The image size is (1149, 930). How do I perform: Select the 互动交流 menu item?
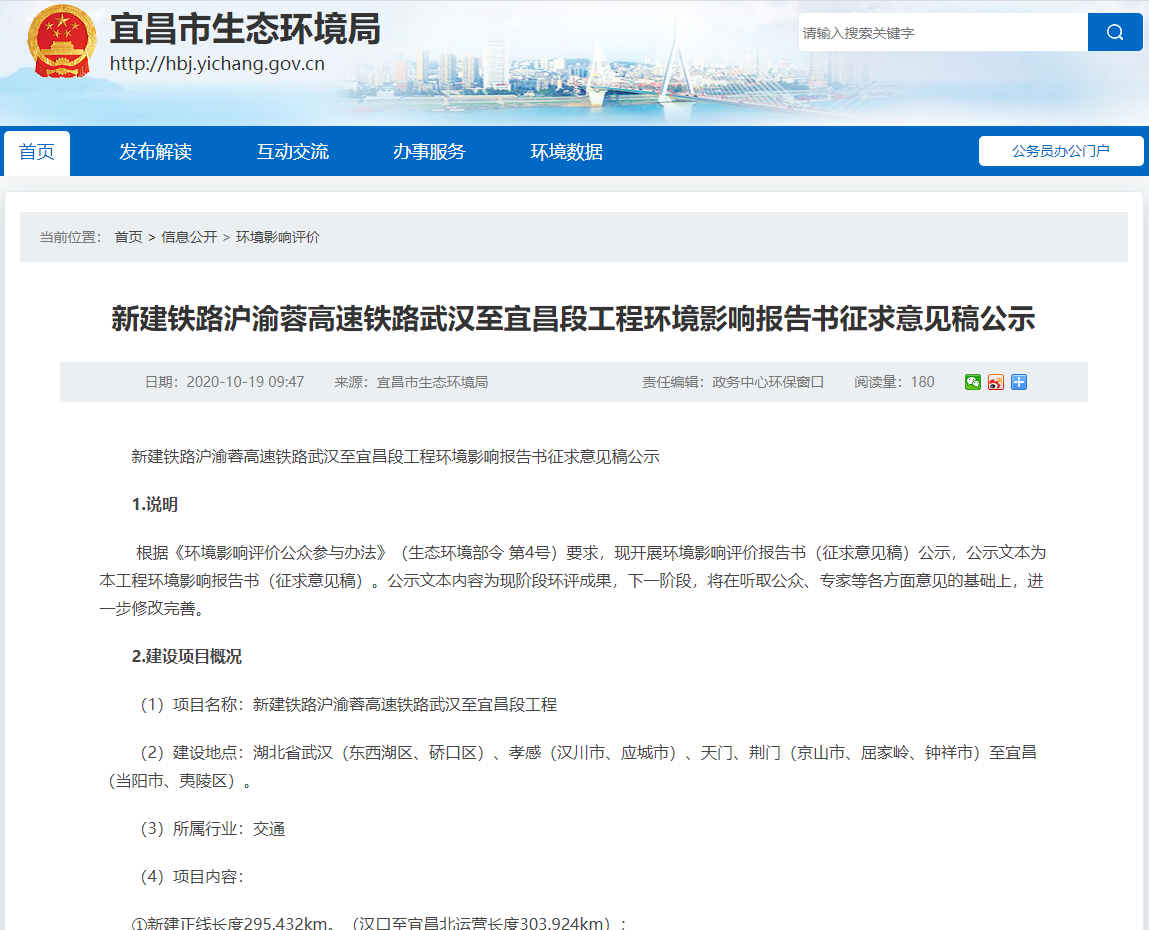(x=292, y=152)
